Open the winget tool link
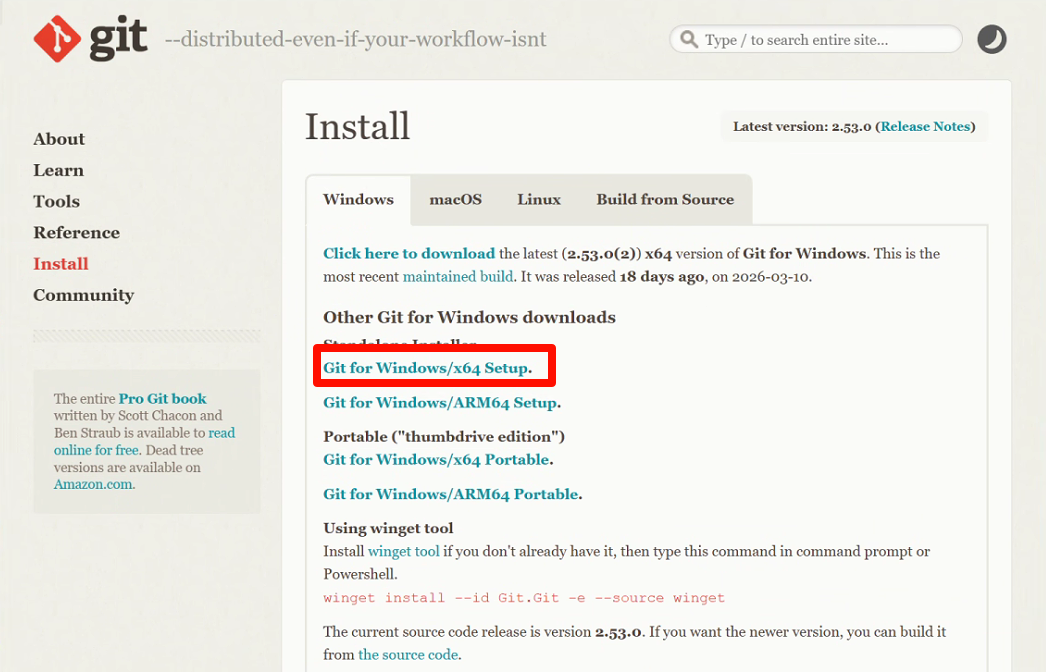The width and height of the screenshot is (1046, 672). pos(404,551)
